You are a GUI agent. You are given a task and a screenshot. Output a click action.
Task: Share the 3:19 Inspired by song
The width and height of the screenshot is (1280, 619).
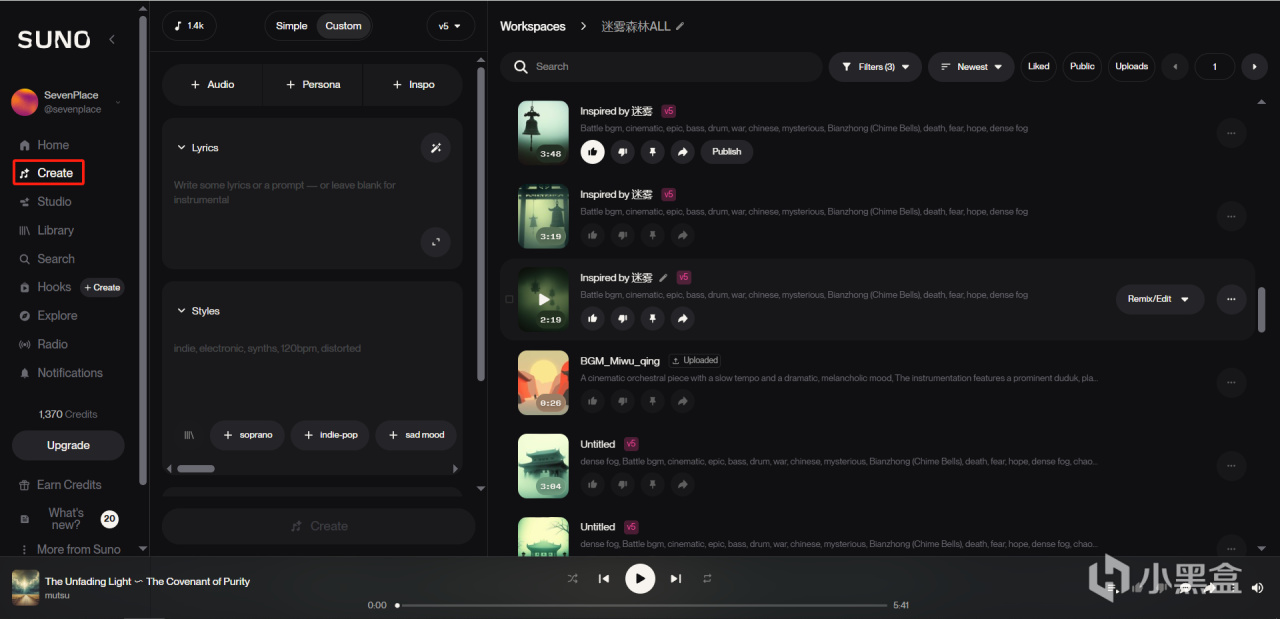(682, 235)
